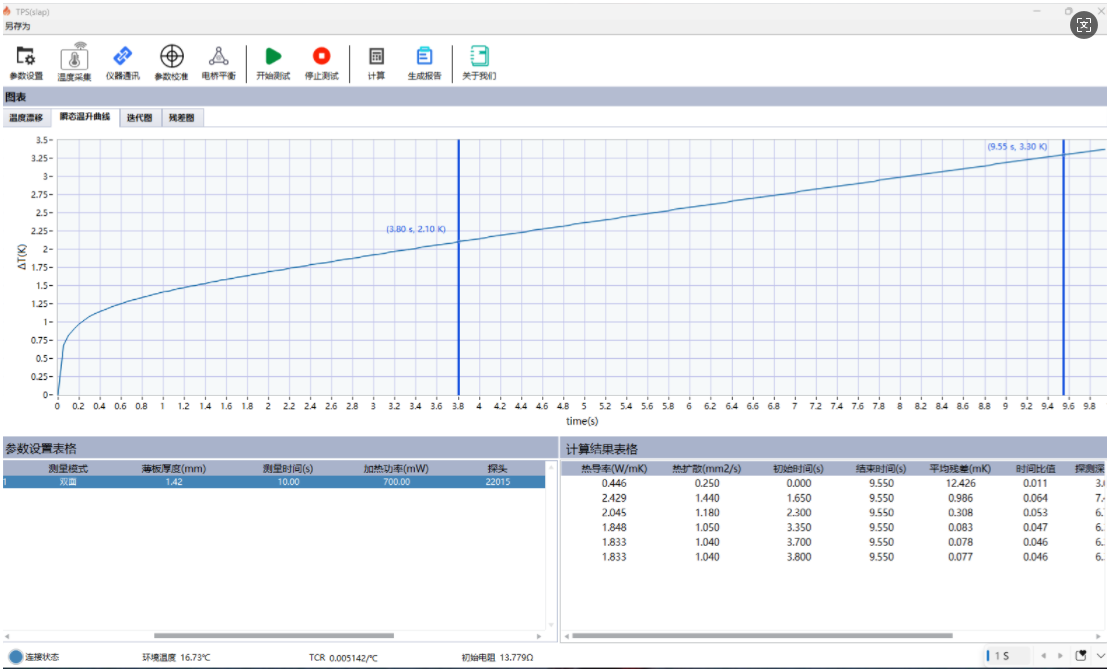
Task: Open 仪器通讯 instrument communication
Action: pyautogui.click(x=123, y=62)
